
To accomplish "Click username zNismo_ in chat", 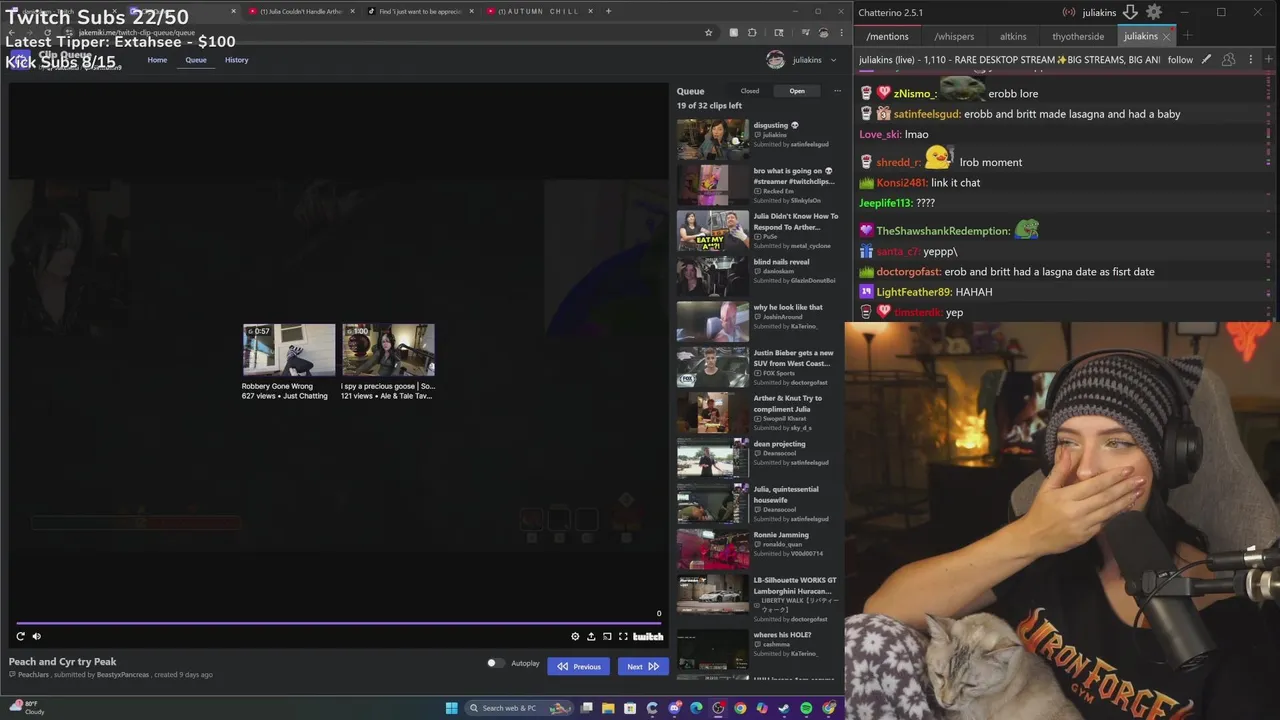I will [915, 94].
